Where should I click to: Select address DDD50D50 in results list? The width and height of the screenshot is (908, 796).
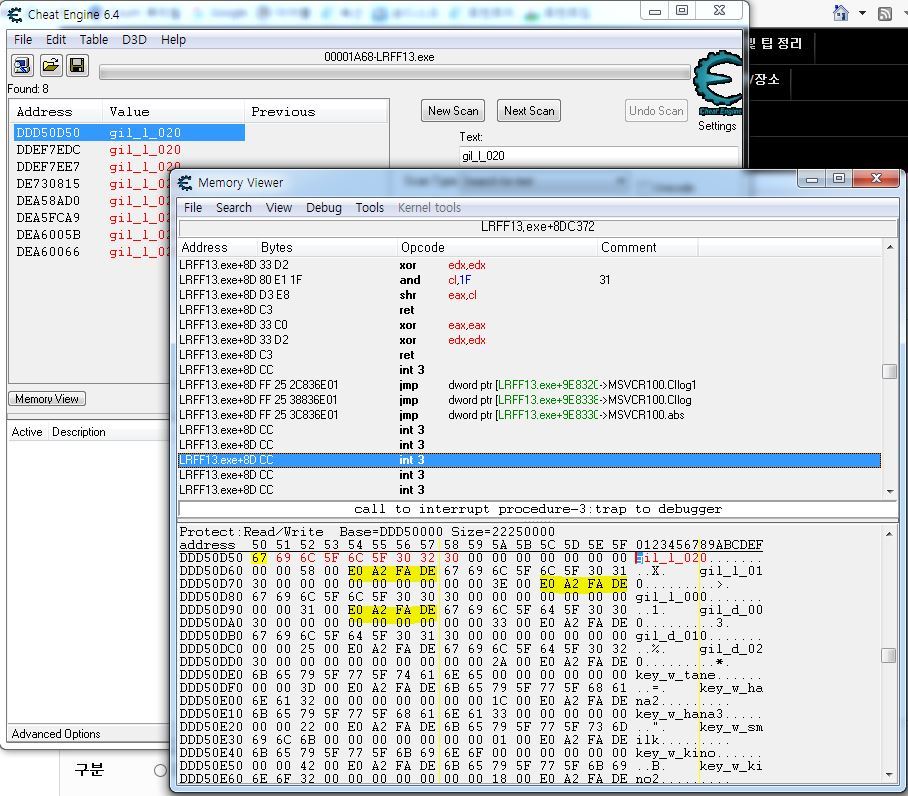[129, 133]
